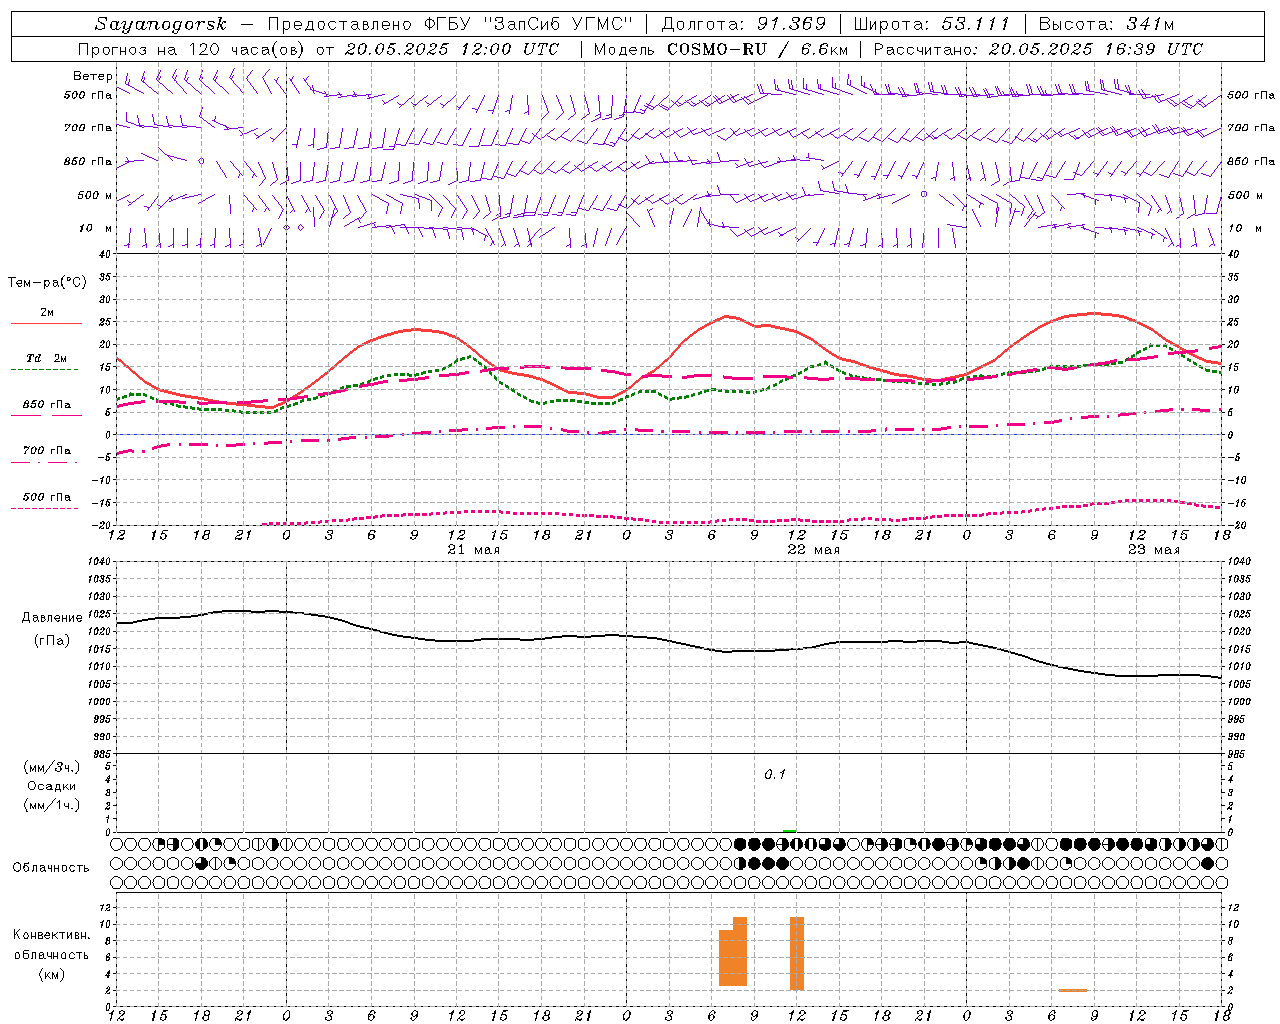1280x1024 pixels.
Task: Click the red 2м temperature legend entry
Action: click(x=46, y=314)
